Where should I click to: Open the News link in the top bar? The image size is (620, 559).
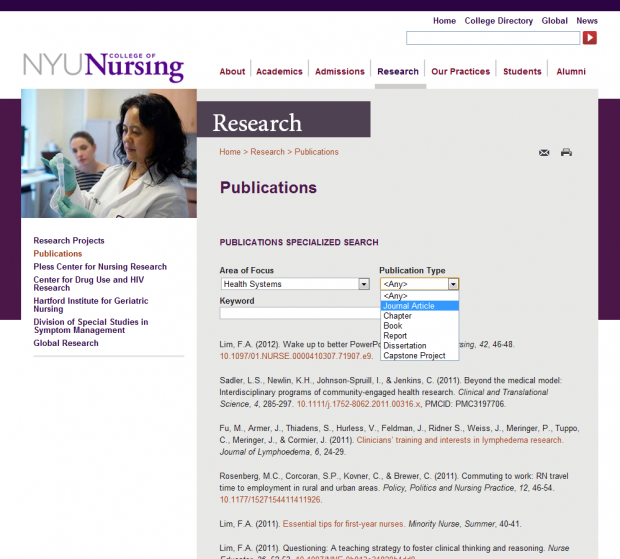[587, 21]
